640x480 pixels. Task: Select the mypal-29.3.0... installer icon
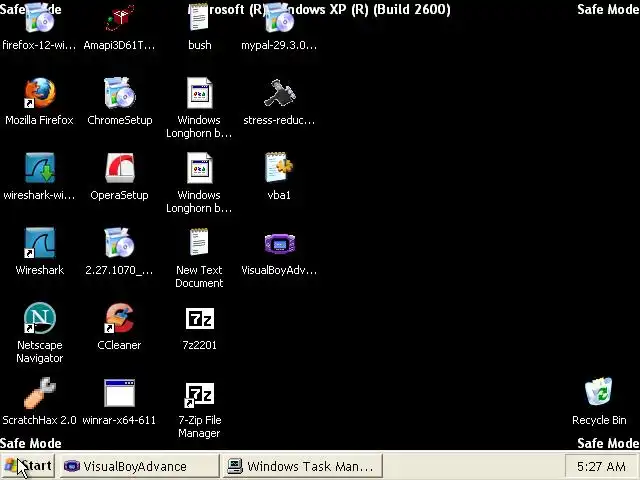pos(279,18)
